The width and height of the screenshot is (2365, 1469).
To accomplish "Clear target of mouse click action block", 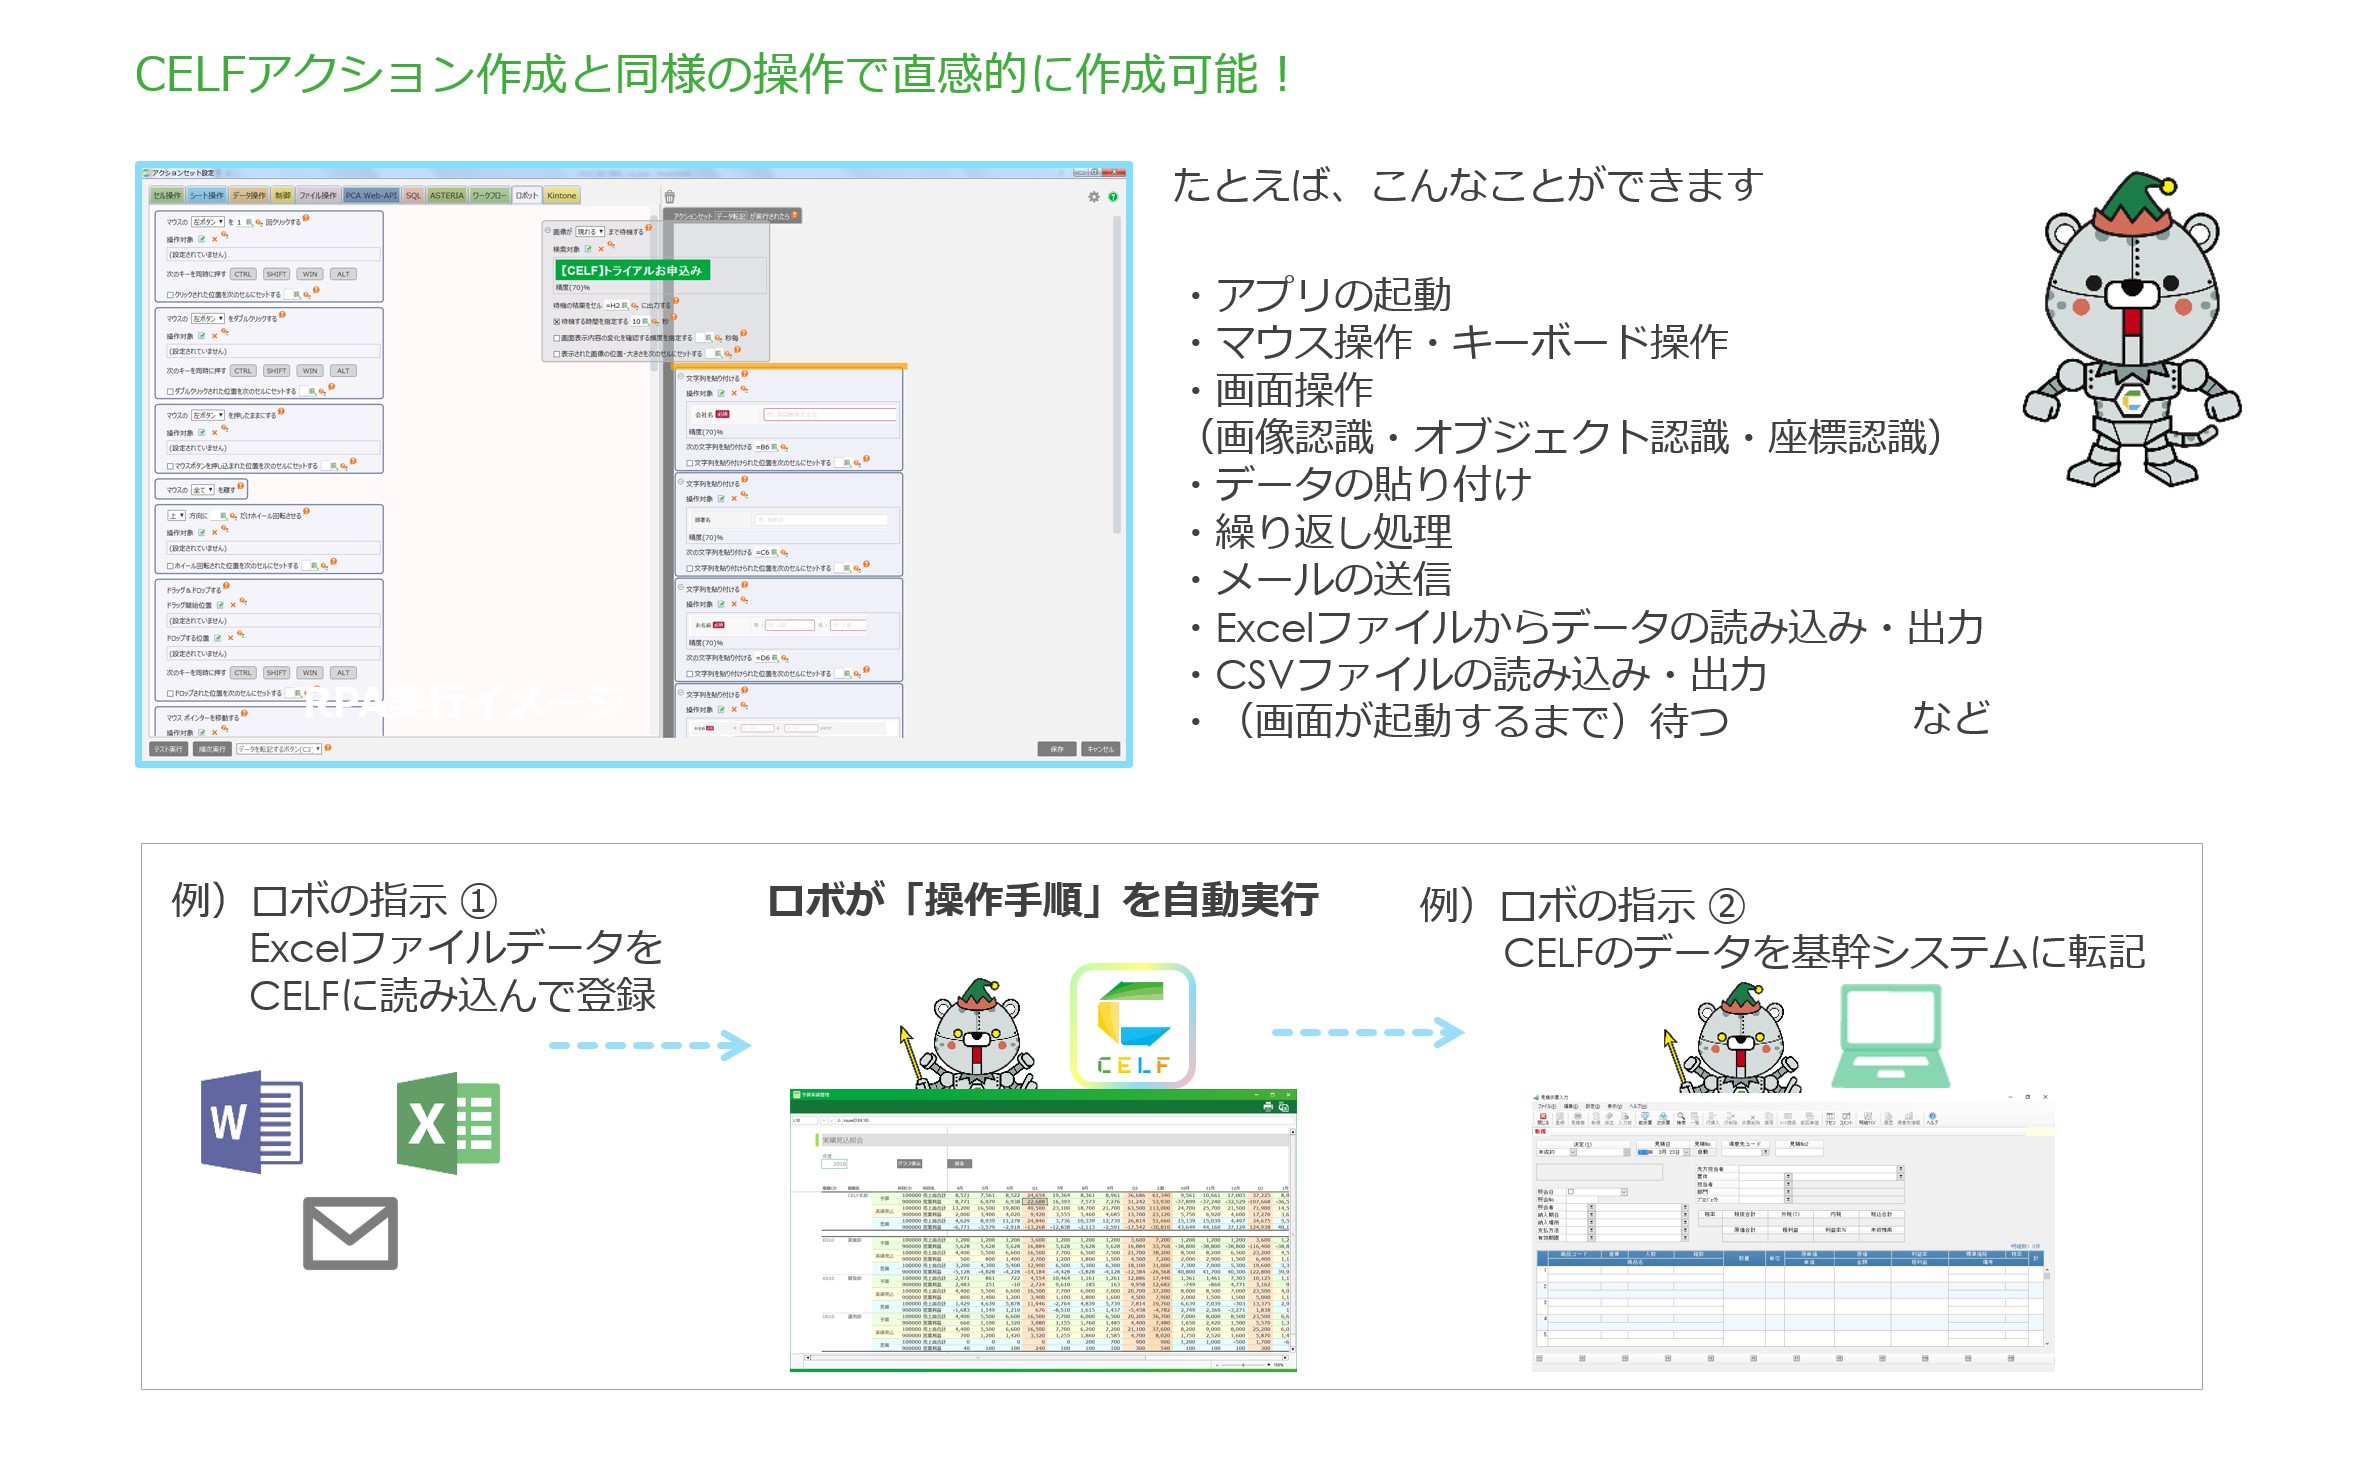I will [x=214, y=239].
